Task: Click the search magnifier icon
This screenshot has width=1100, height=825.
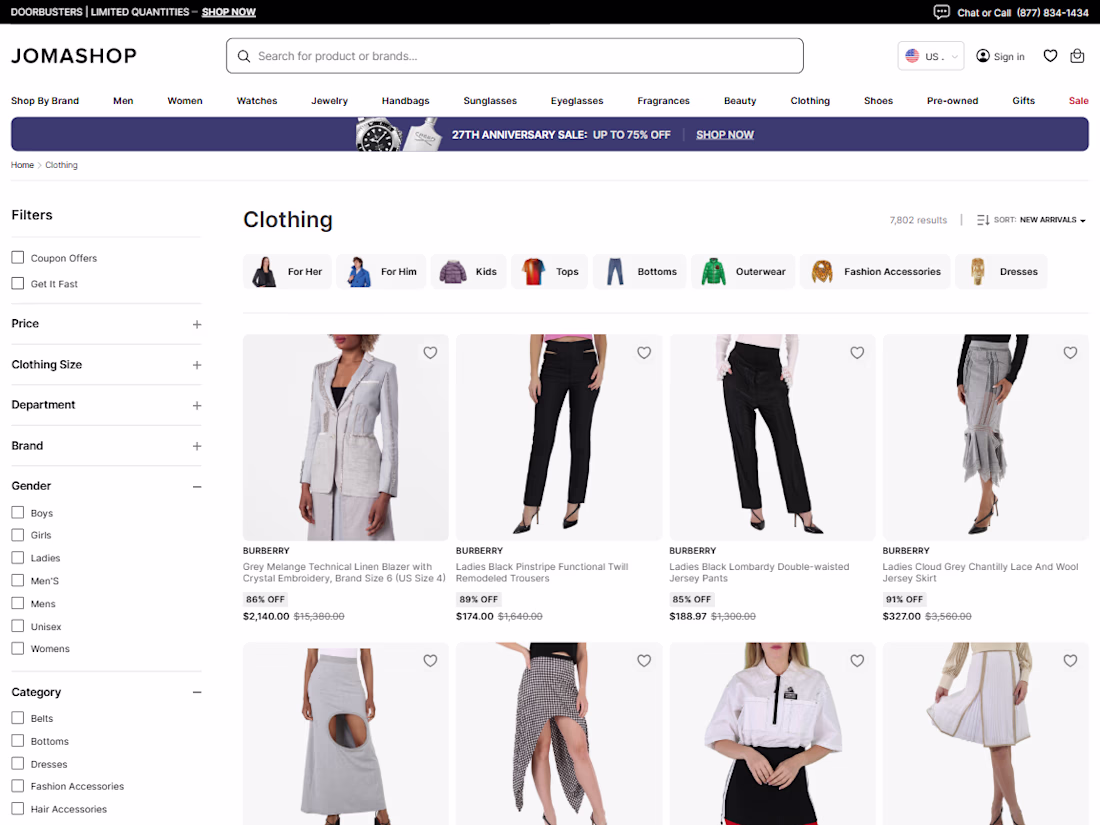Action: click(x=243, y=56)
